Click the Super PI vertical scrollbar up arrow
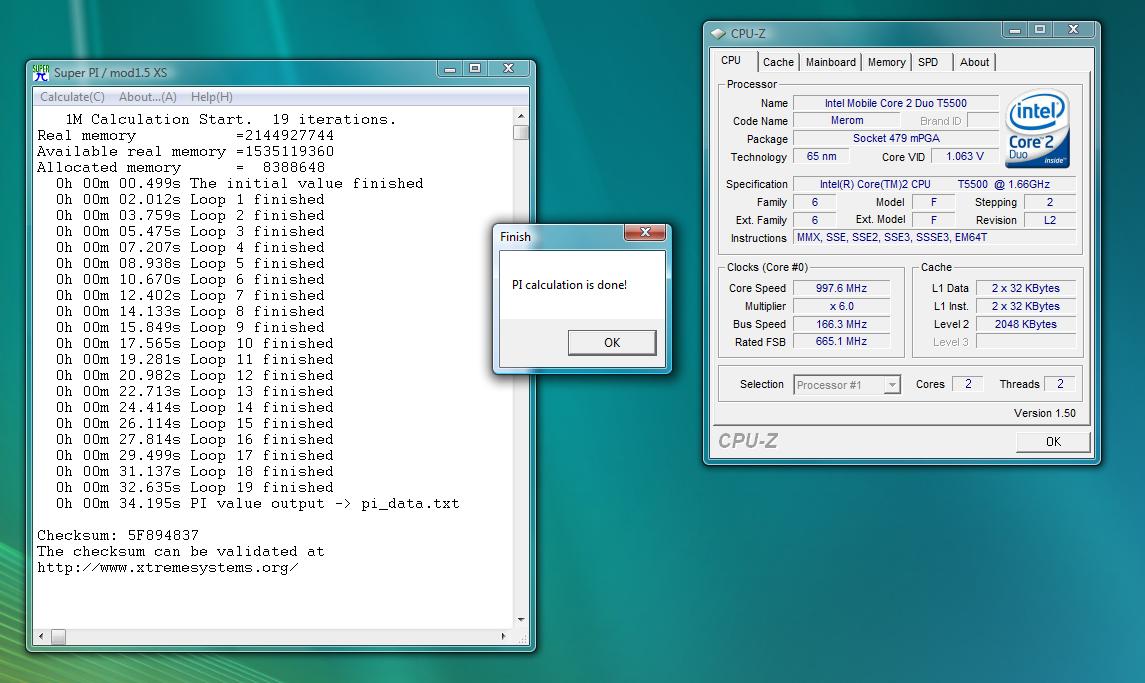 (x=521, y=116)
